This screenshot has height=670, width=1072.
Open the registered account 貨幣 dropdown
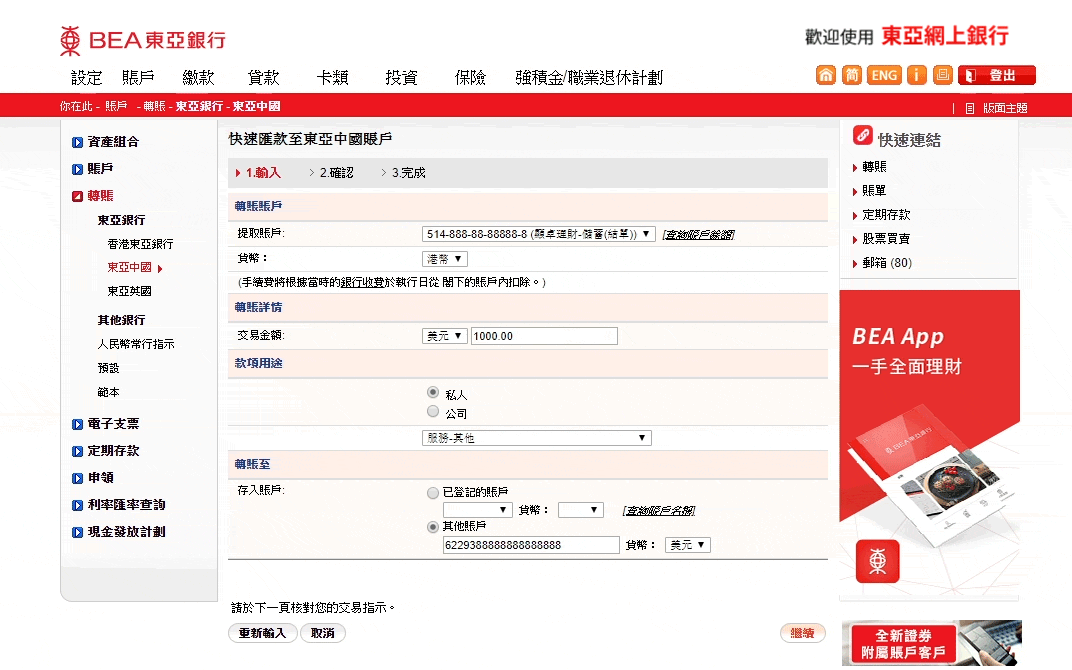pyautogui.click(x=580, y=510)
